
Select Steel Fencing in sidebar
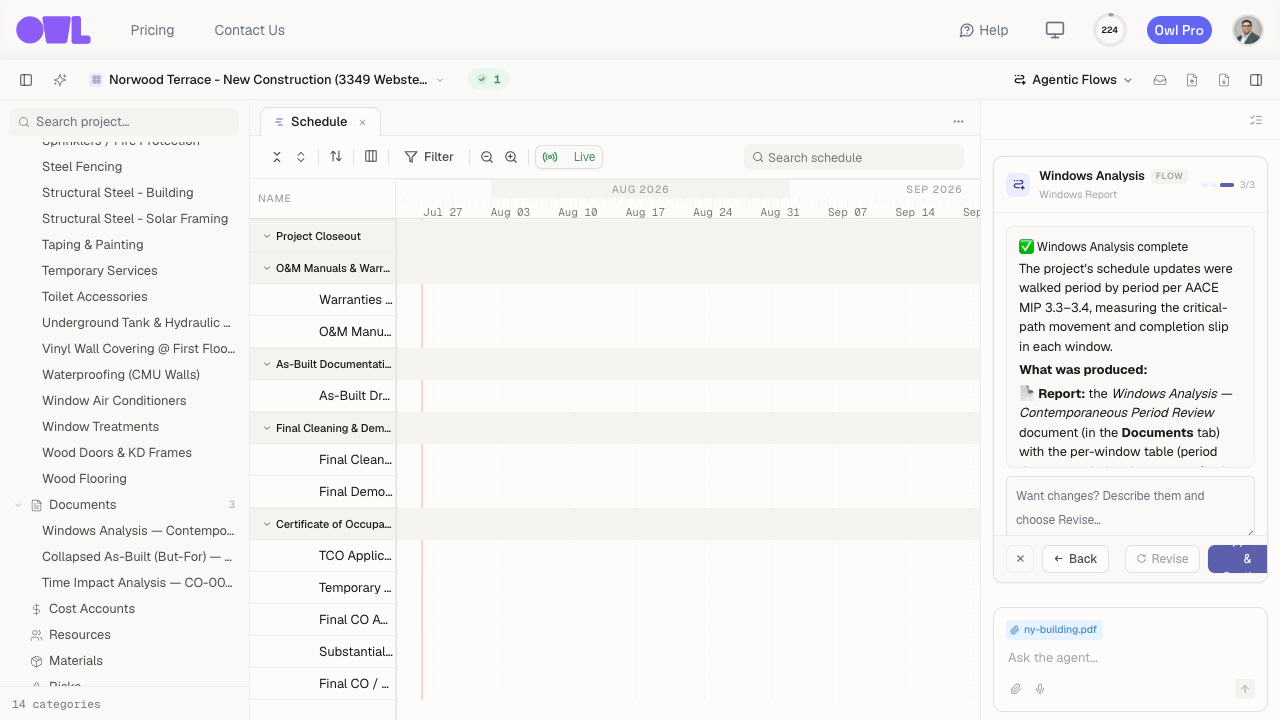click(x=82, y=167)
